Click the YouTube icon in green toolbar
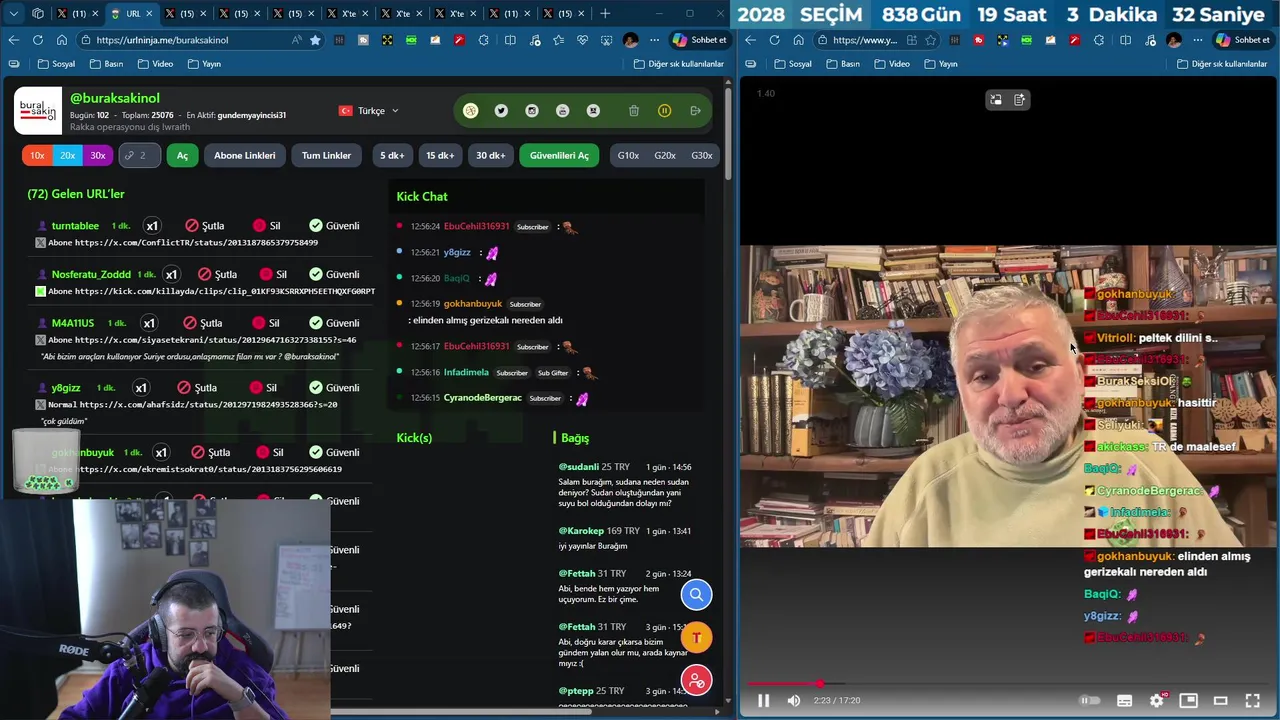Viewport: 1280px width, 720px height. 562,111
